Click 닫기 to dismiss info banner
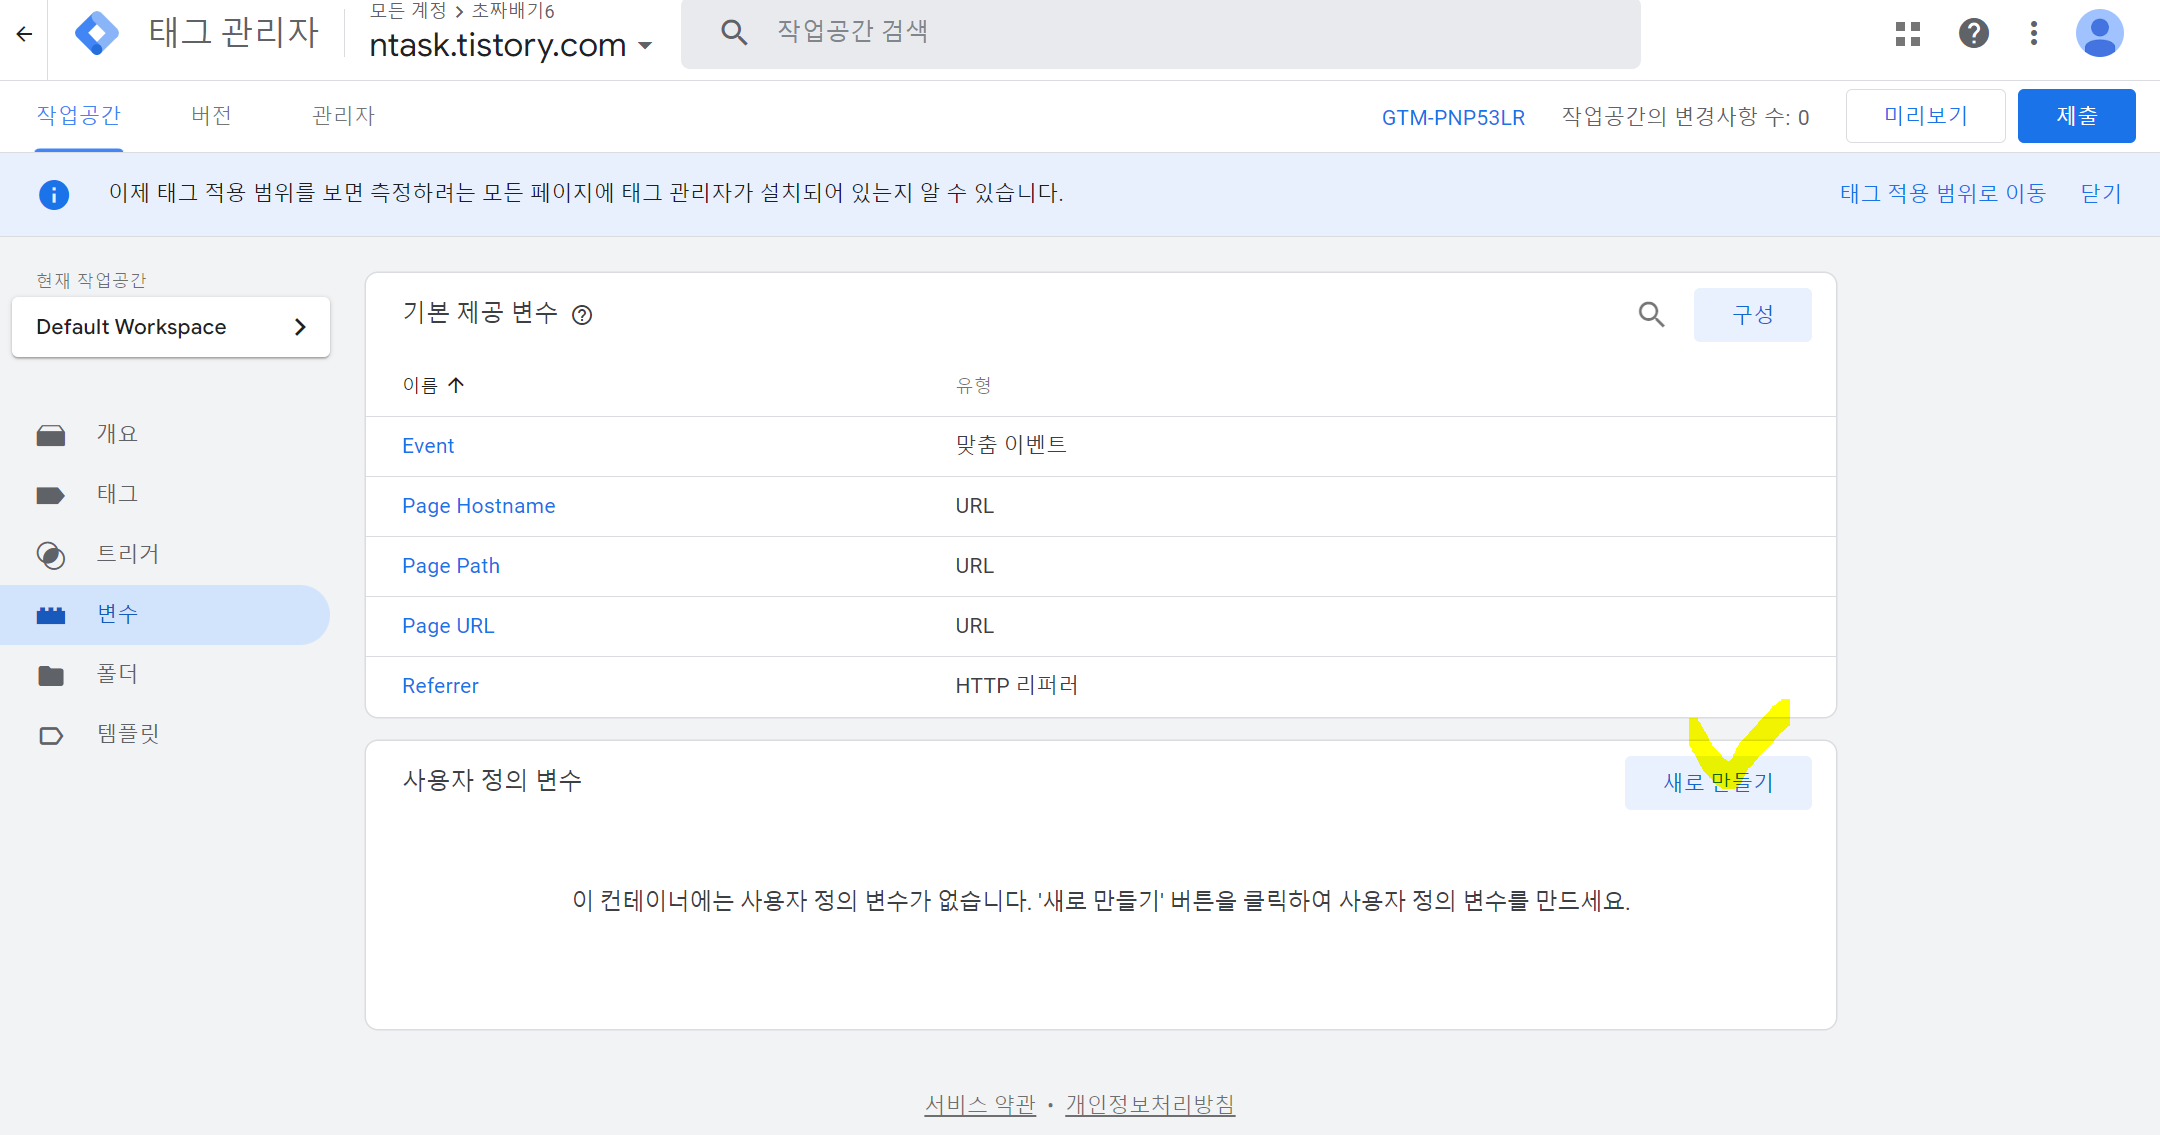 point(2100,194)
